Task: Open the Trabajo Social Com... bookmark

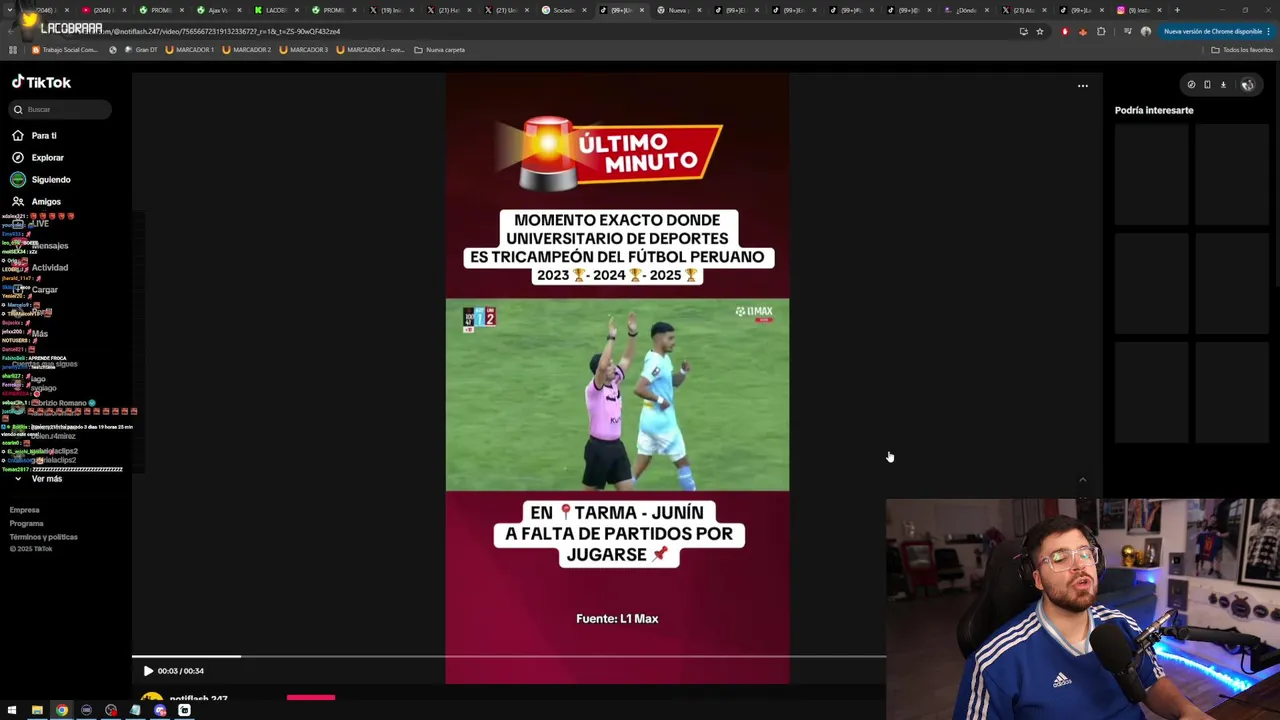Action: tap(65, 50)
